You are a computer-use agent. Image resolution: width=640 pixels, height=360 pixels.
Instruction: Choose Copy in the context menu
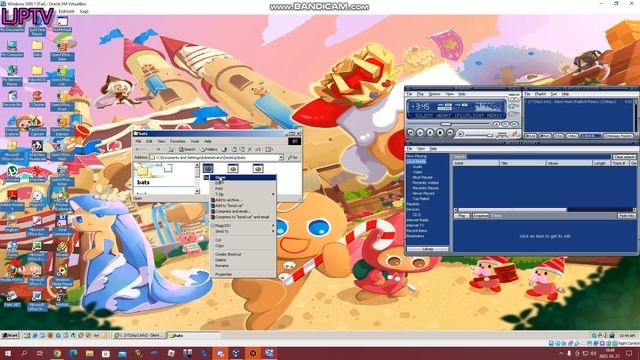243,246
